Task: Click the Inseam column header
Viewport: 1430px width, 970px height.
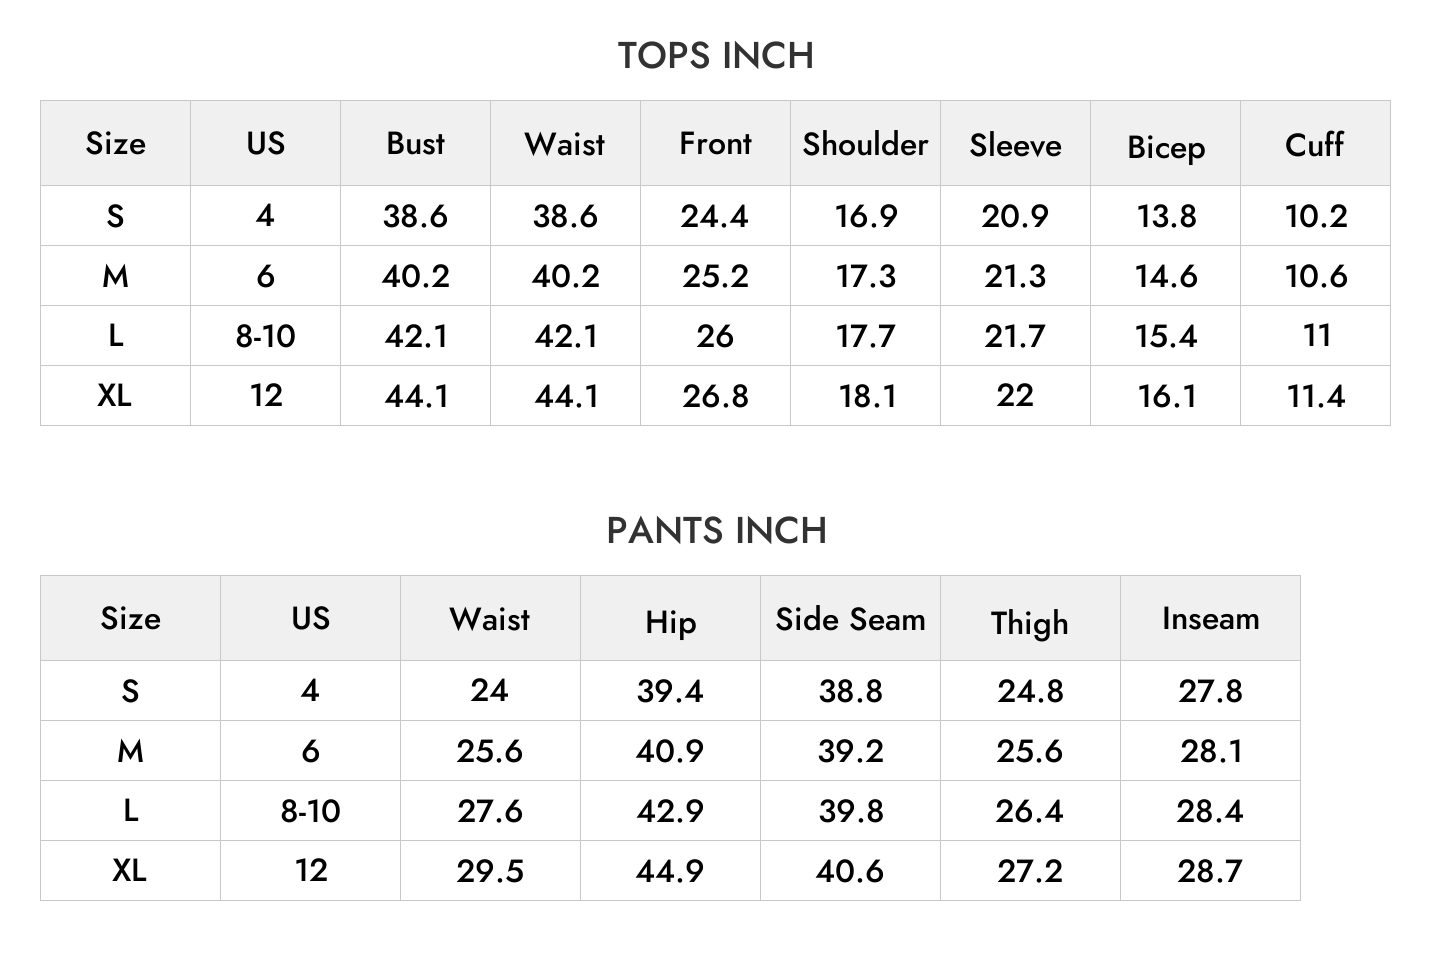Action: coord(1210,619)
